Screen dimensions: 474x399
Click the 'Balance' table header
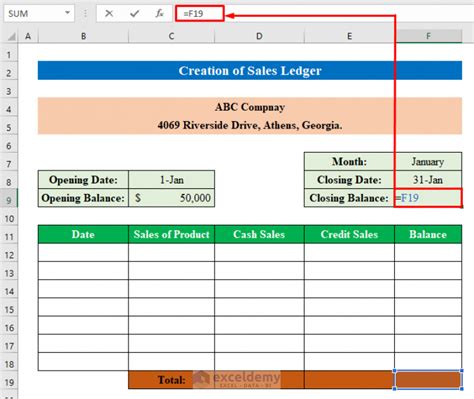point(428,234)
